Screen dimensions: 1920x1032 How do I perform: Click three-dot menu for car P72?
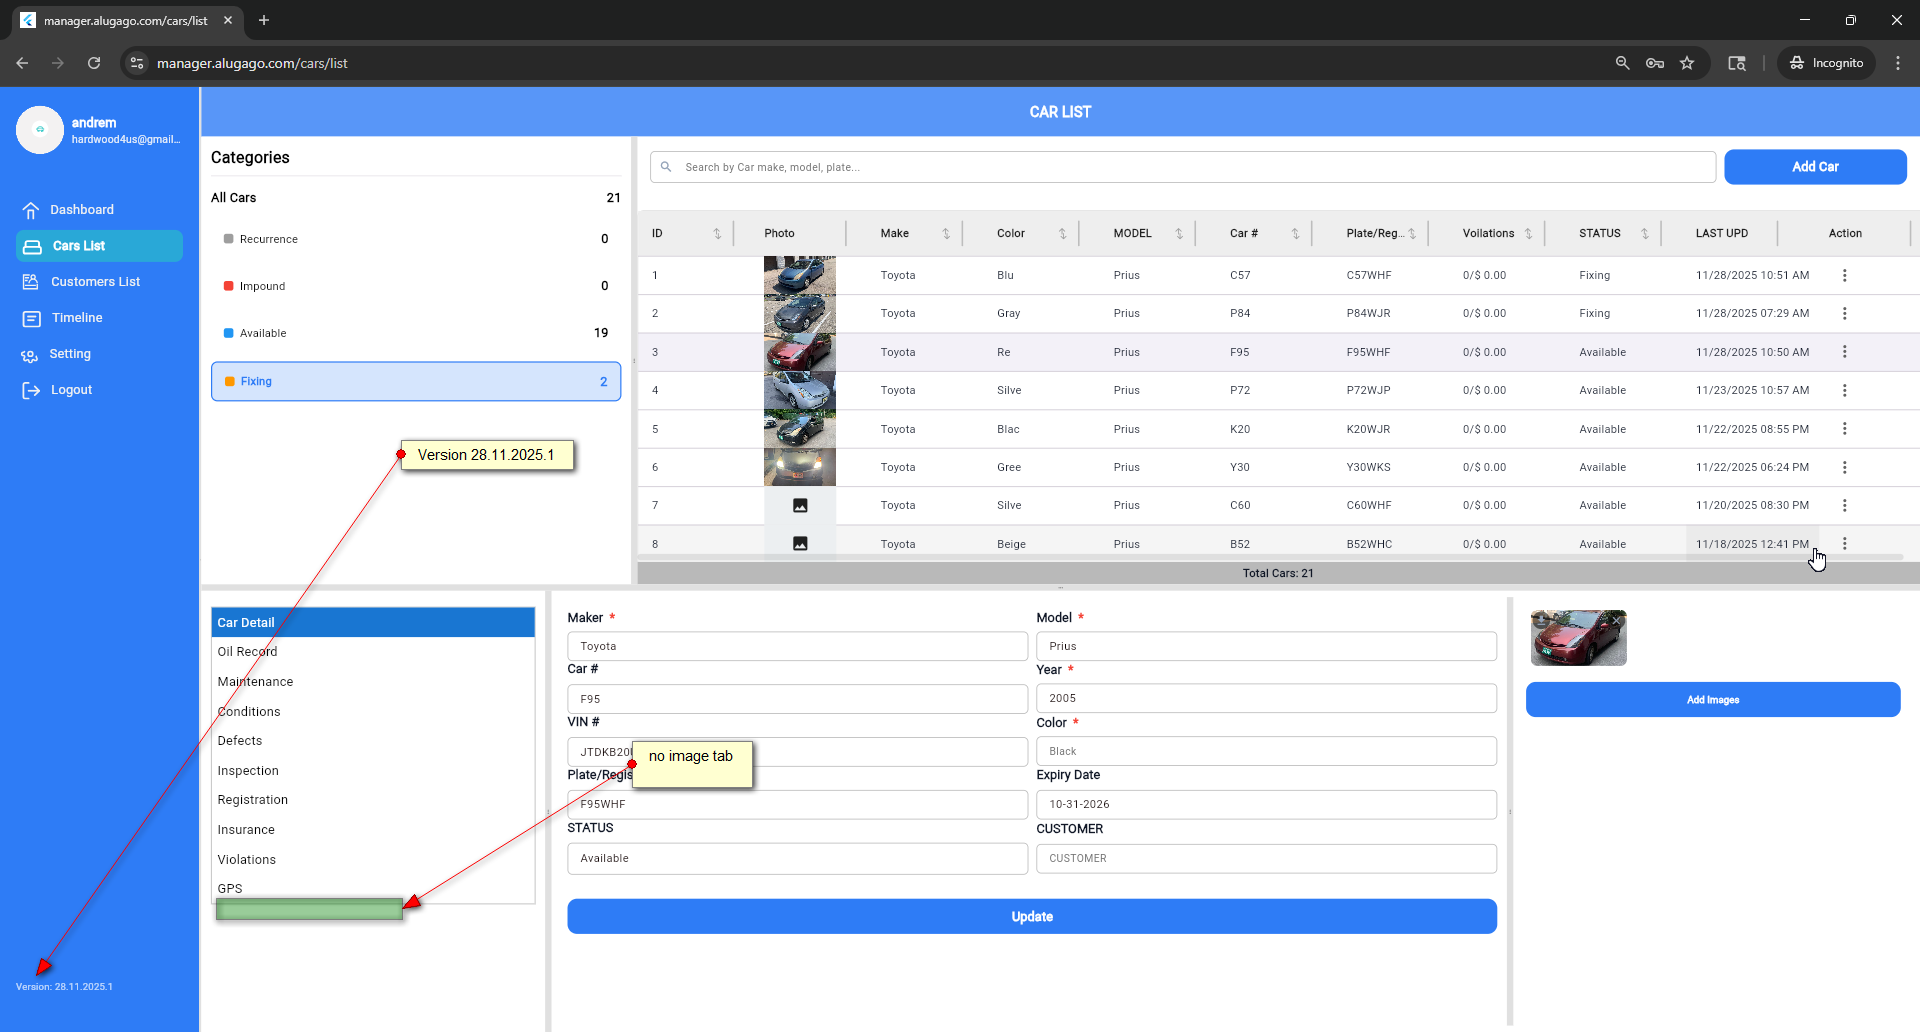coord(1844,391)
